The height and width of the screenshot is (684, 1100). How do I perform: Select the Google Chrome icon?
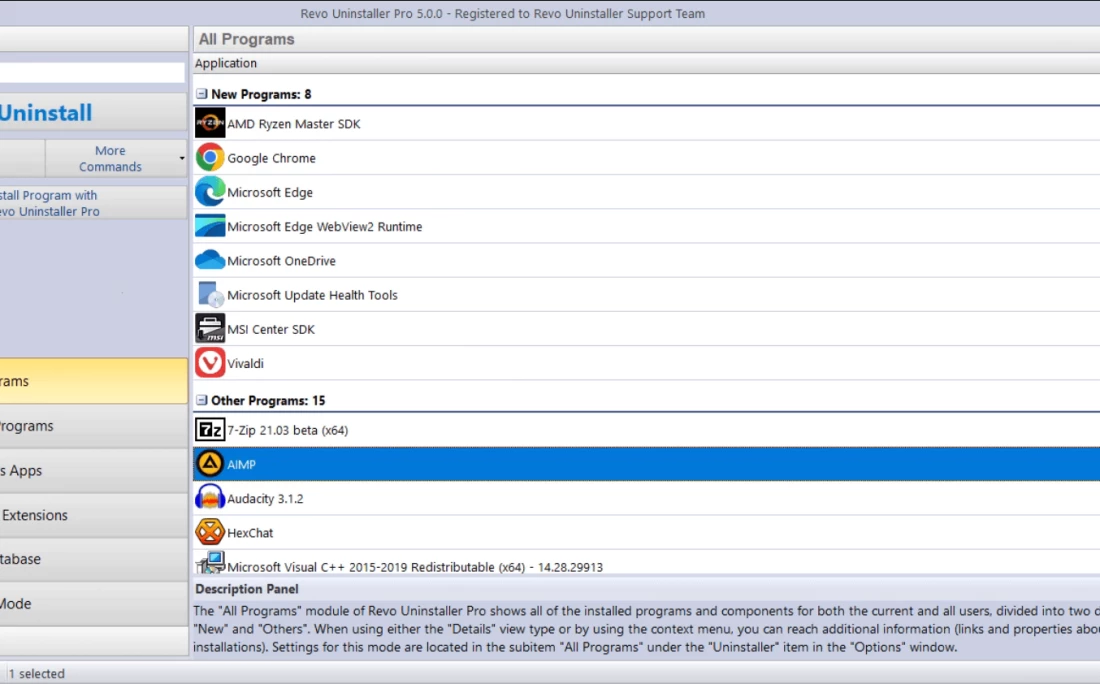coord(210,158)
